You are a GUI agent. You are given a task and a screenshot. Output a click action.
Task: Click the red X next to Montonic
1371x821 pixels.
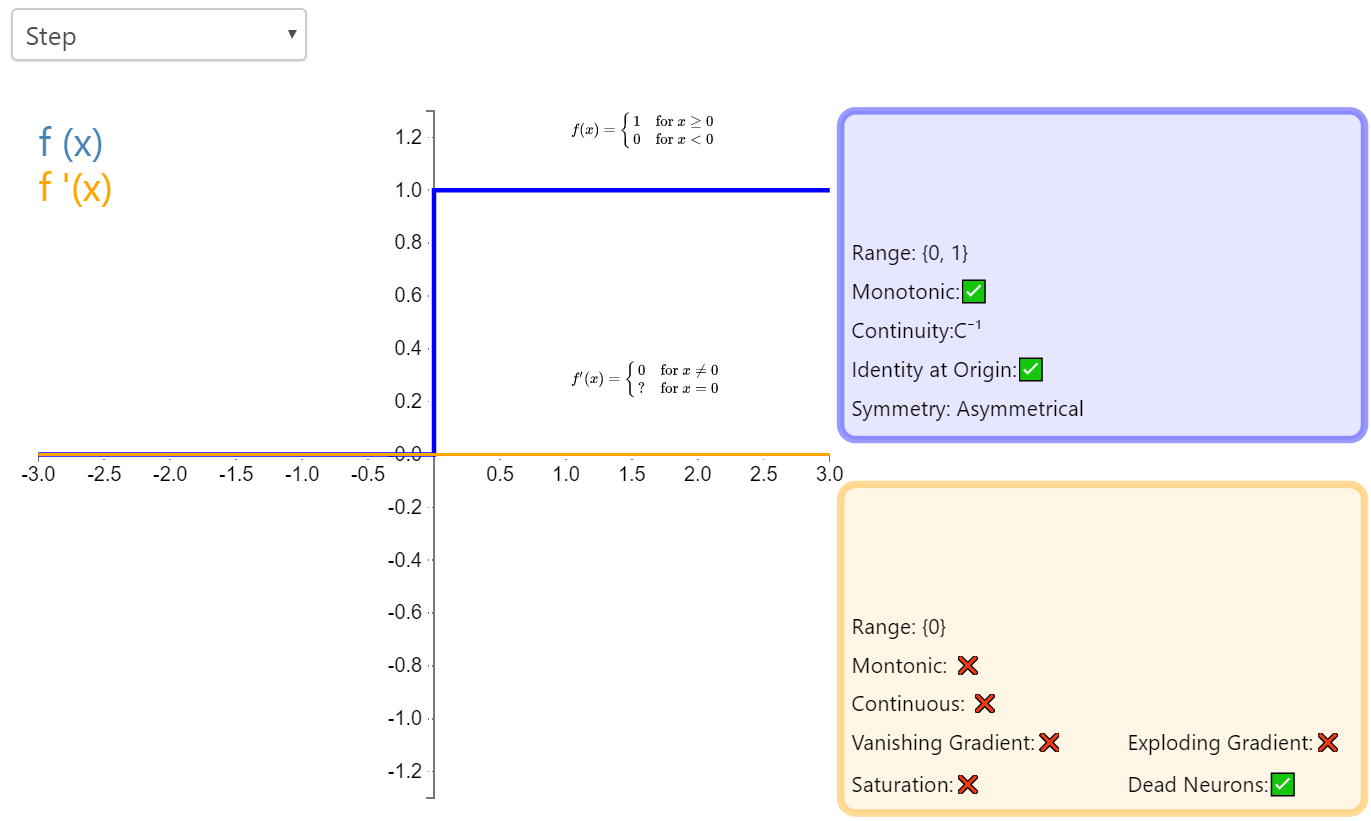pos(967,666)
